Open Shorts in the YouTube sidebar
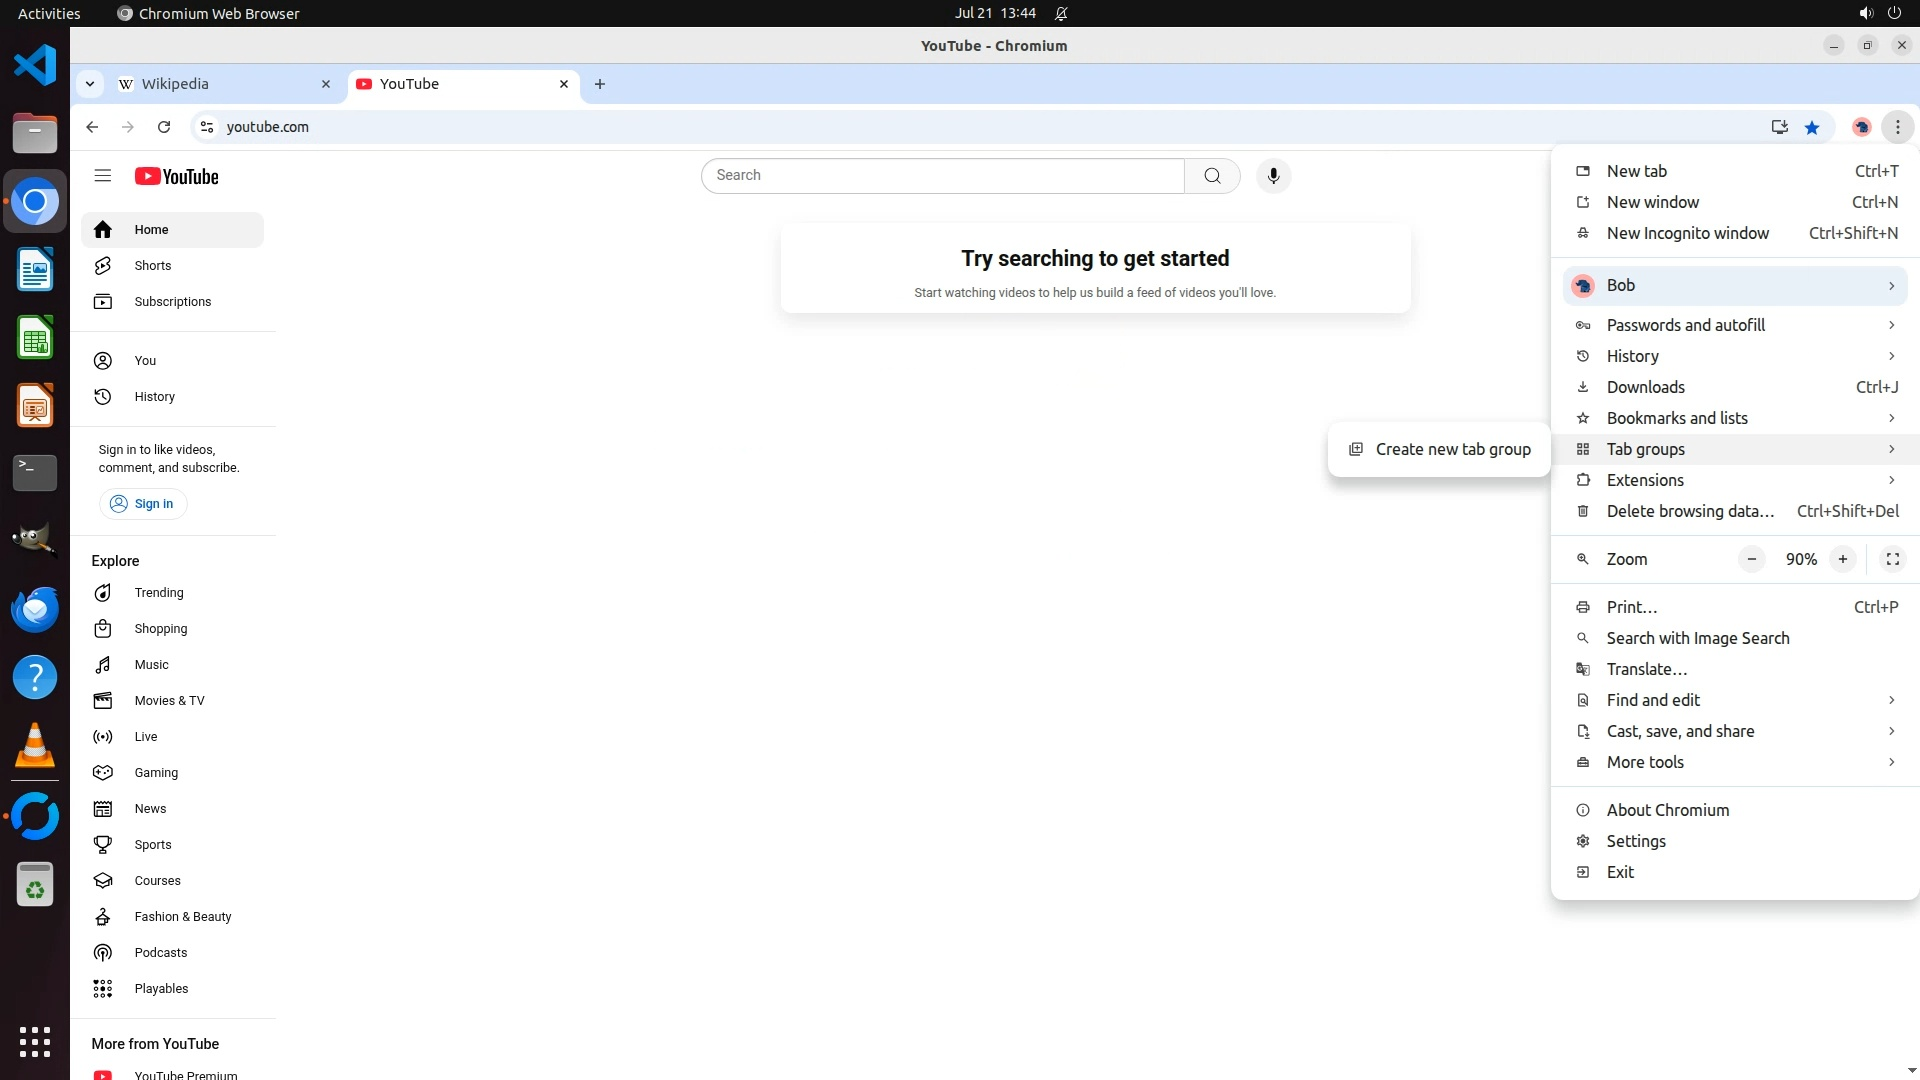 pos(153,266)
